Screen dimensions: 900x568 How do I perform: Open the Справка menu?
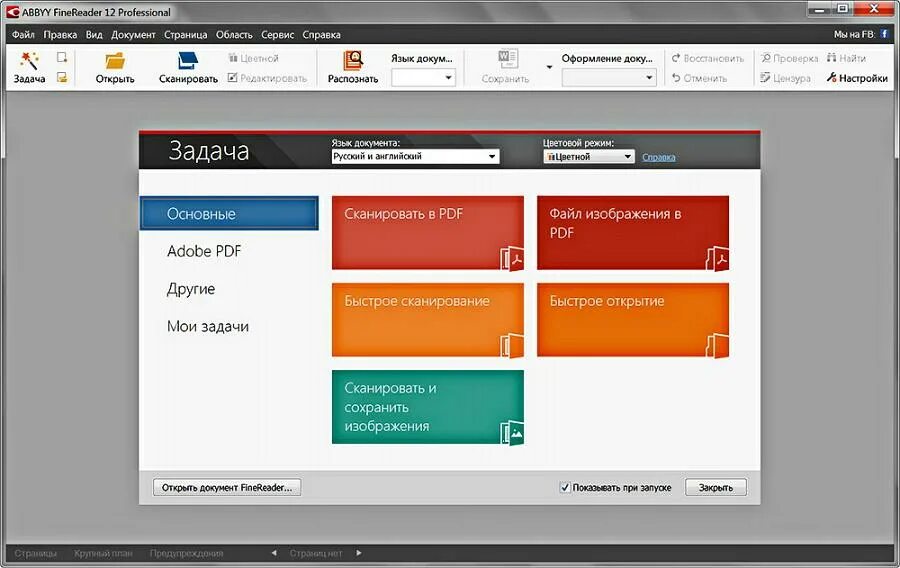coord(321,34)
